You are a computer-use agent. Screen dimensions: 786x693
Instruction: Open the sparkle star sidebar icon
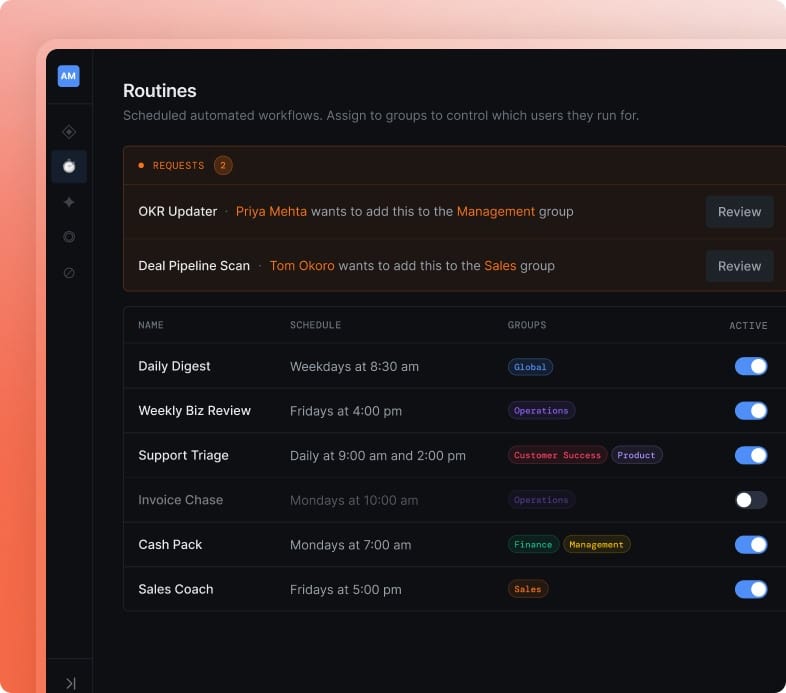[x=69, y=202]
